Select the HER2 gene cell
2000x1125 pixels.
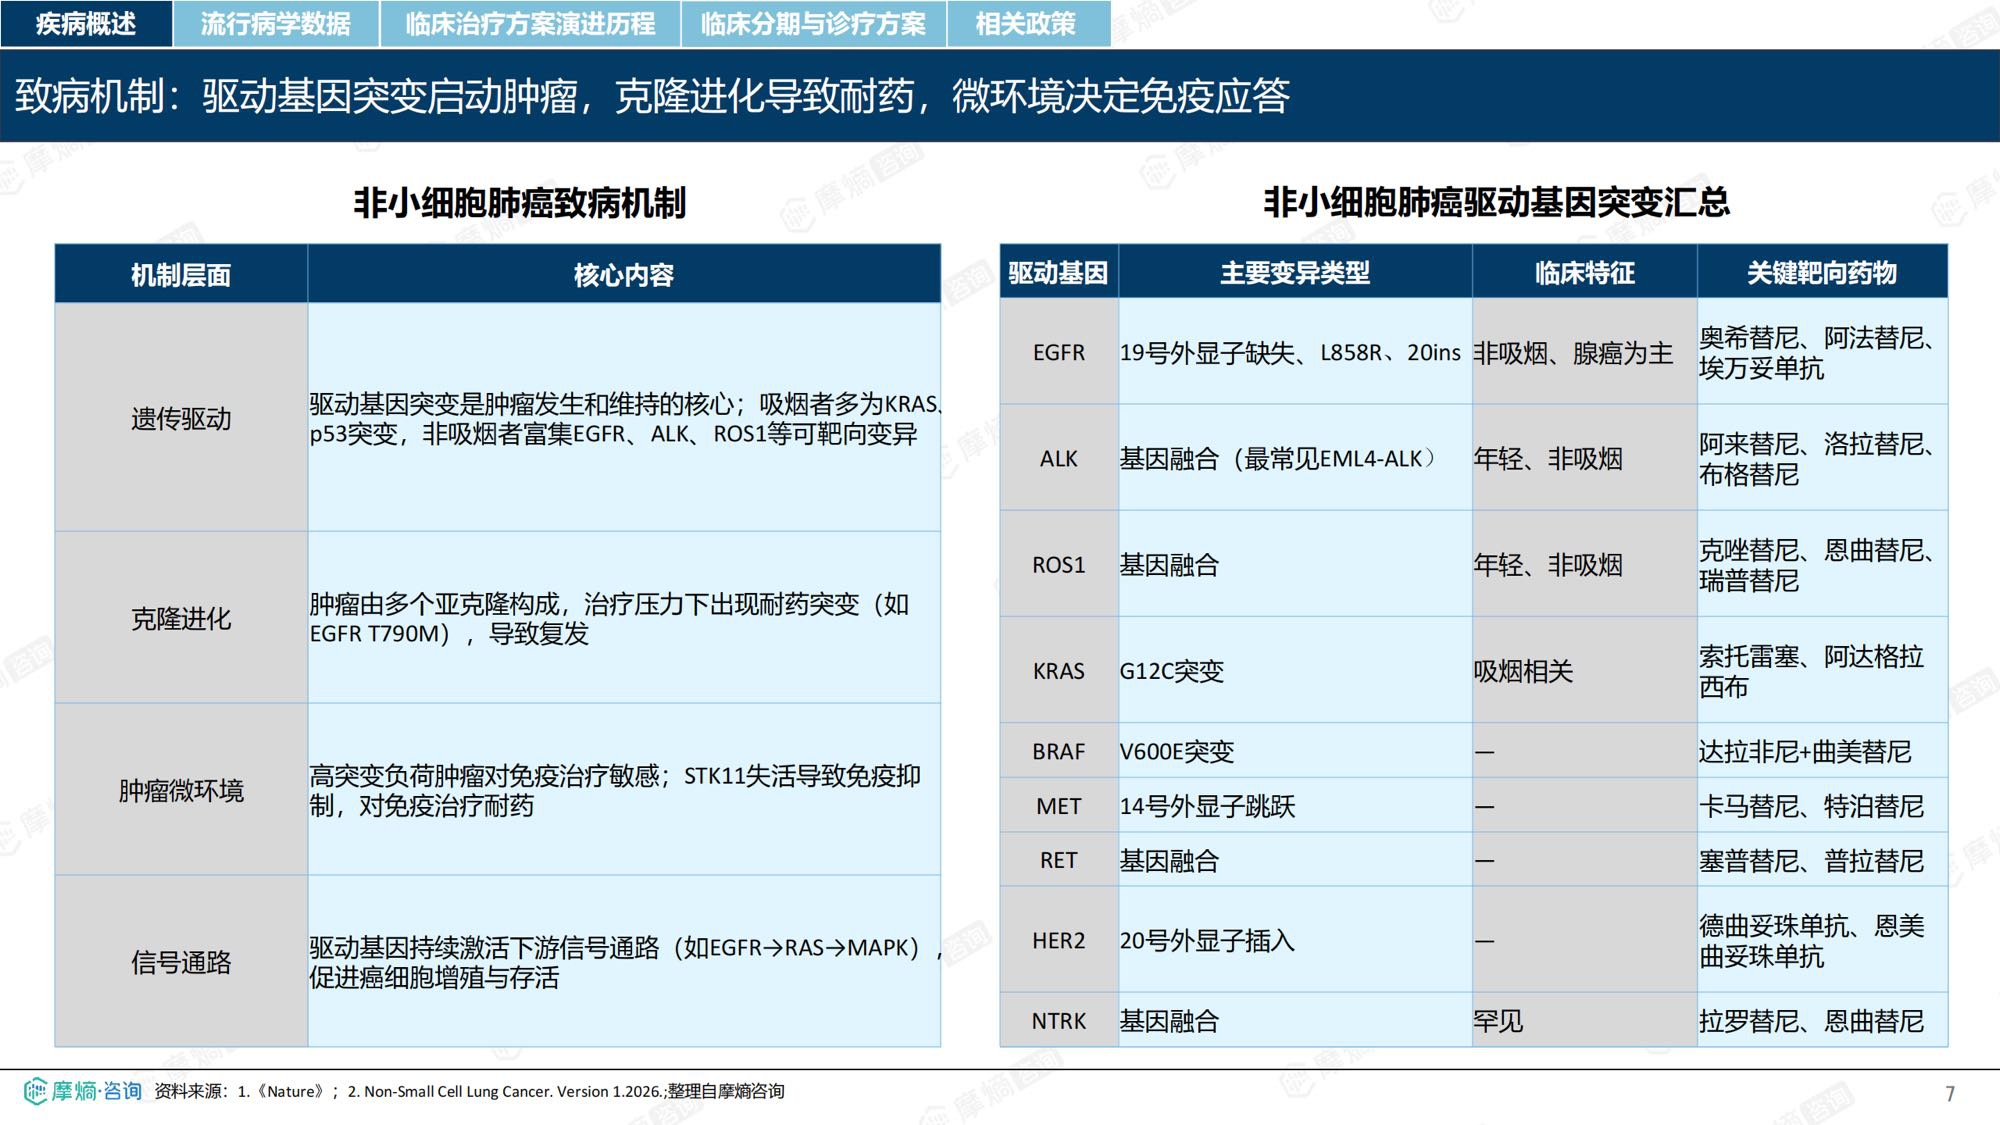pyautogui.click(x=1059, y=940)
